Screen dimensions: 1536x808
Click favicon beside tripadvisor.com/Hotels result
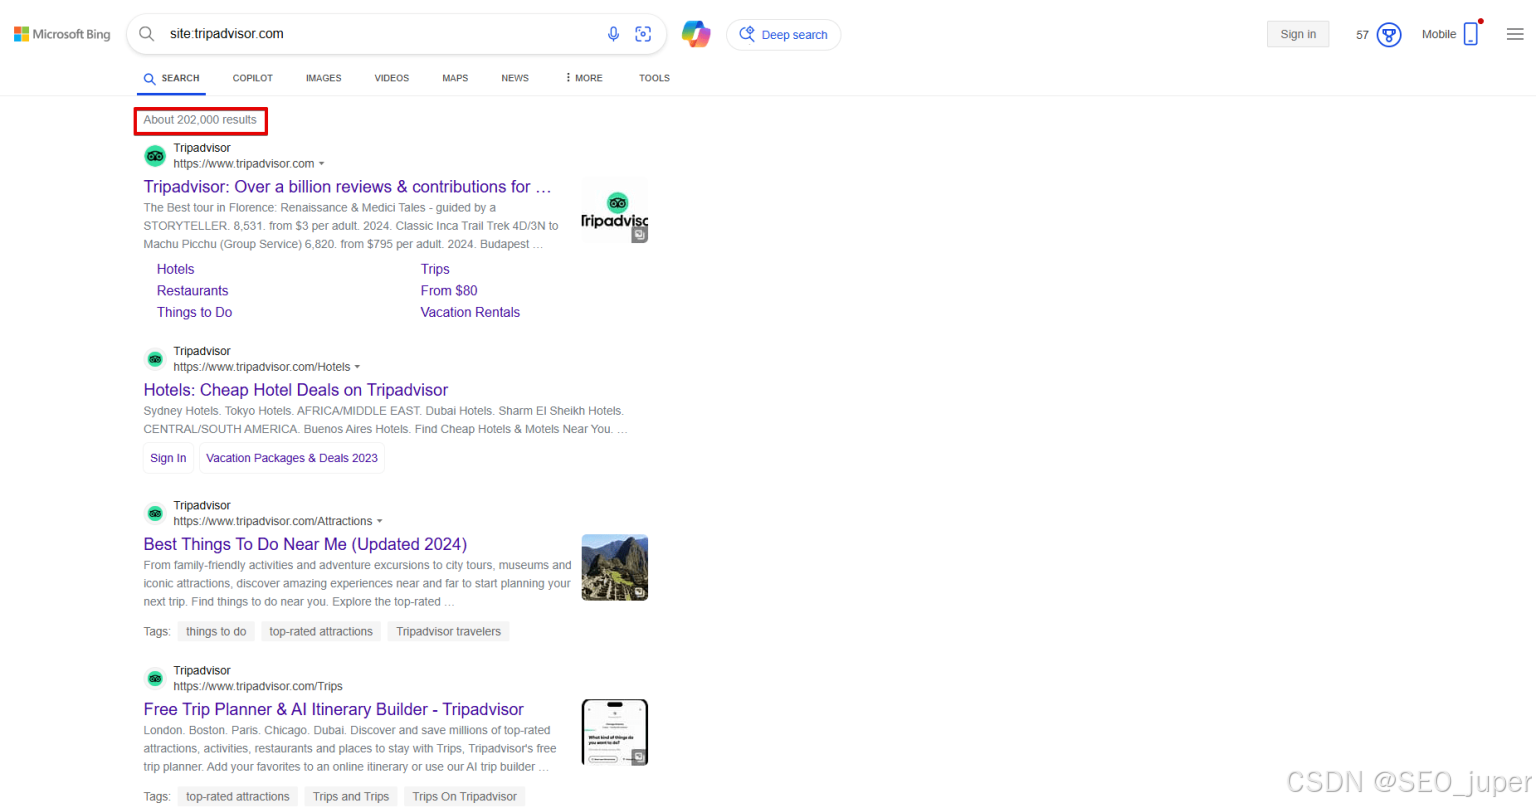[155, 359]
